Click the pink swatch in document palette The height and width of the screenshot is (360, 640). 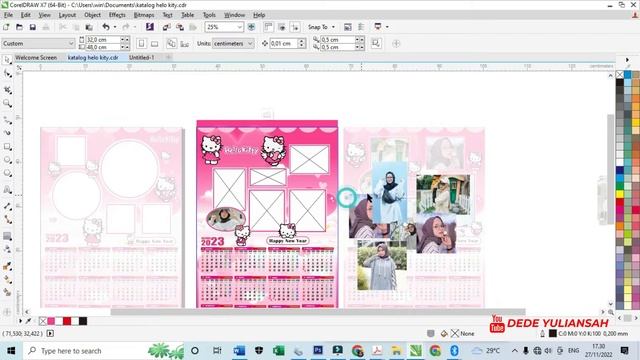coord(51,321)
